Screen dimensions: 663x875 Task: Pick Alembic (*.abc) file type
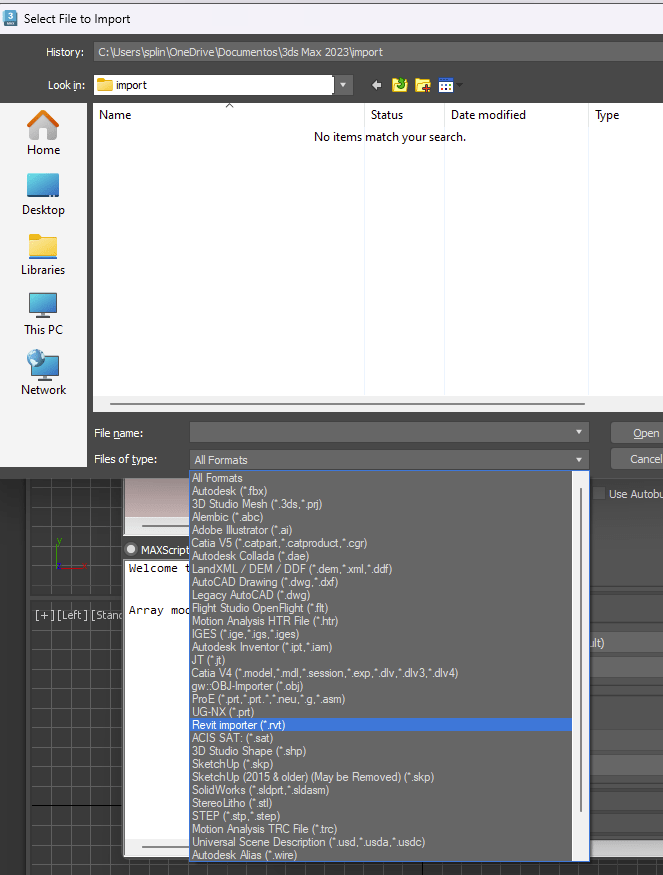[382, 517]
